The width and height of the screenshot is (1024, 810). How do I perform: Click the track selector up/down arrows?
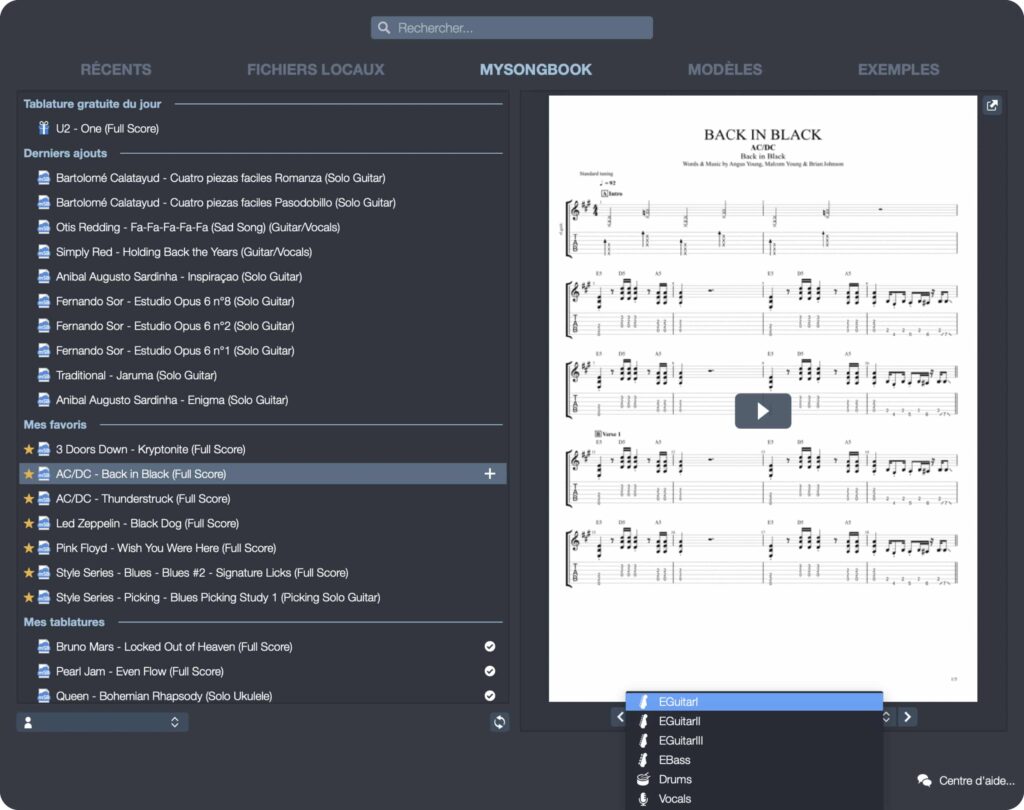coord(886,717)
